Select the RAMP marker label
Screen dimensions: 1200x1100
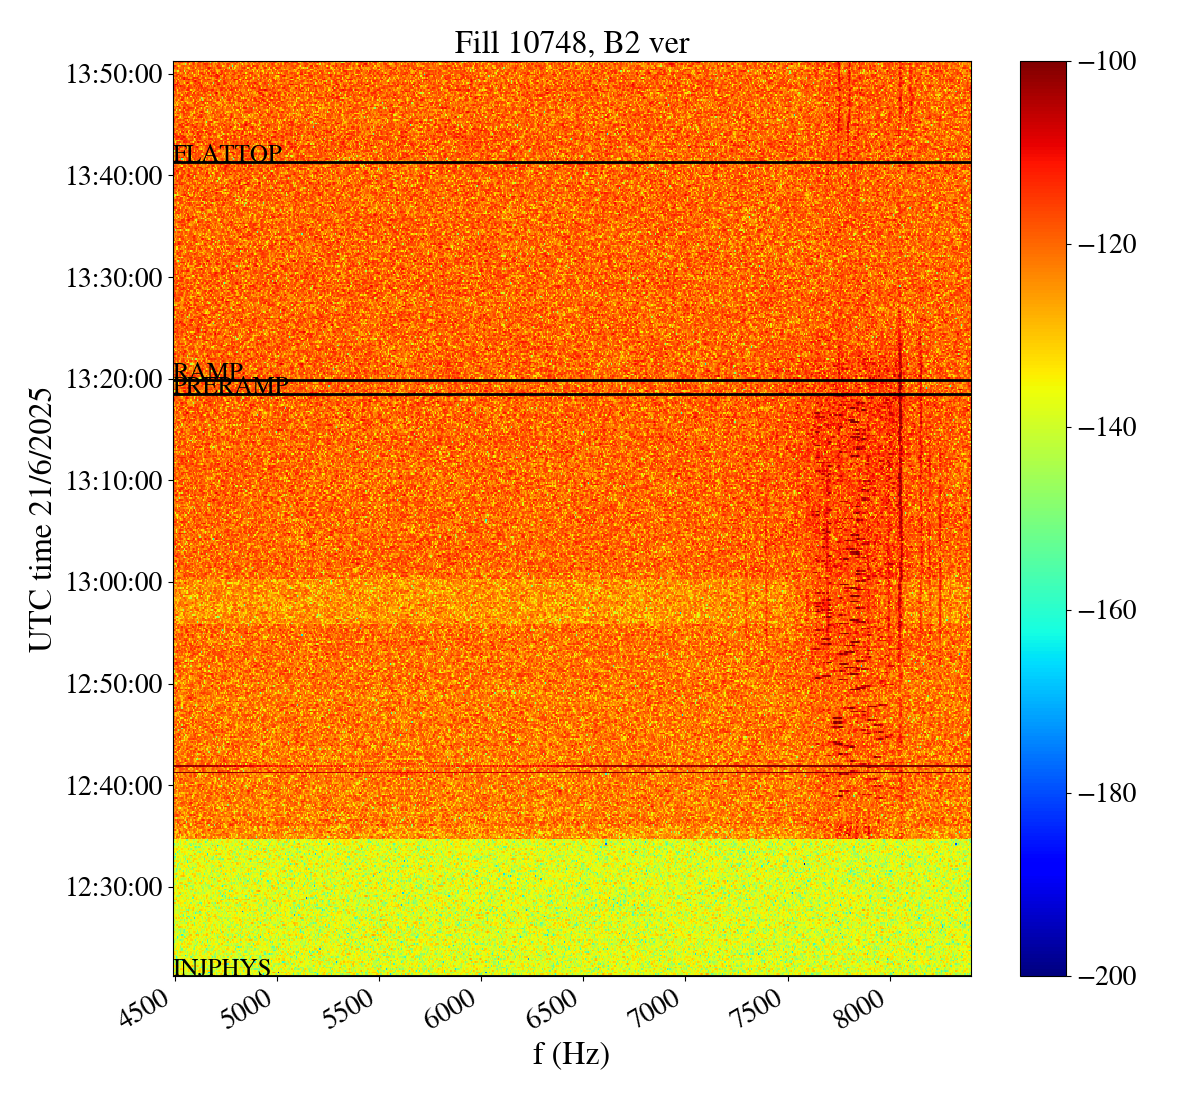coord(208,372)
